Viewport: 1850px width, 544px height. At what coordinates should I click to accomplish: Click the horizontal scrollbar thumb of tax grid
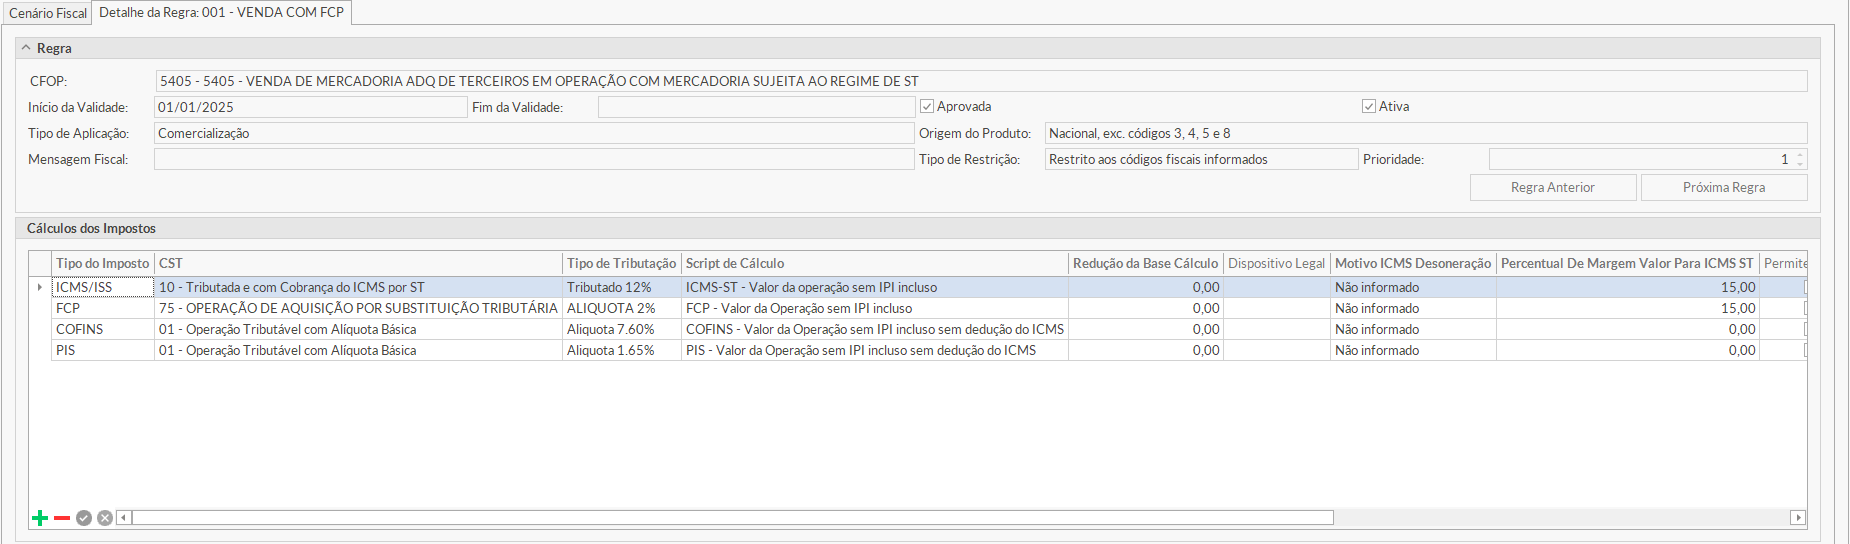click(x=733, y=518)
